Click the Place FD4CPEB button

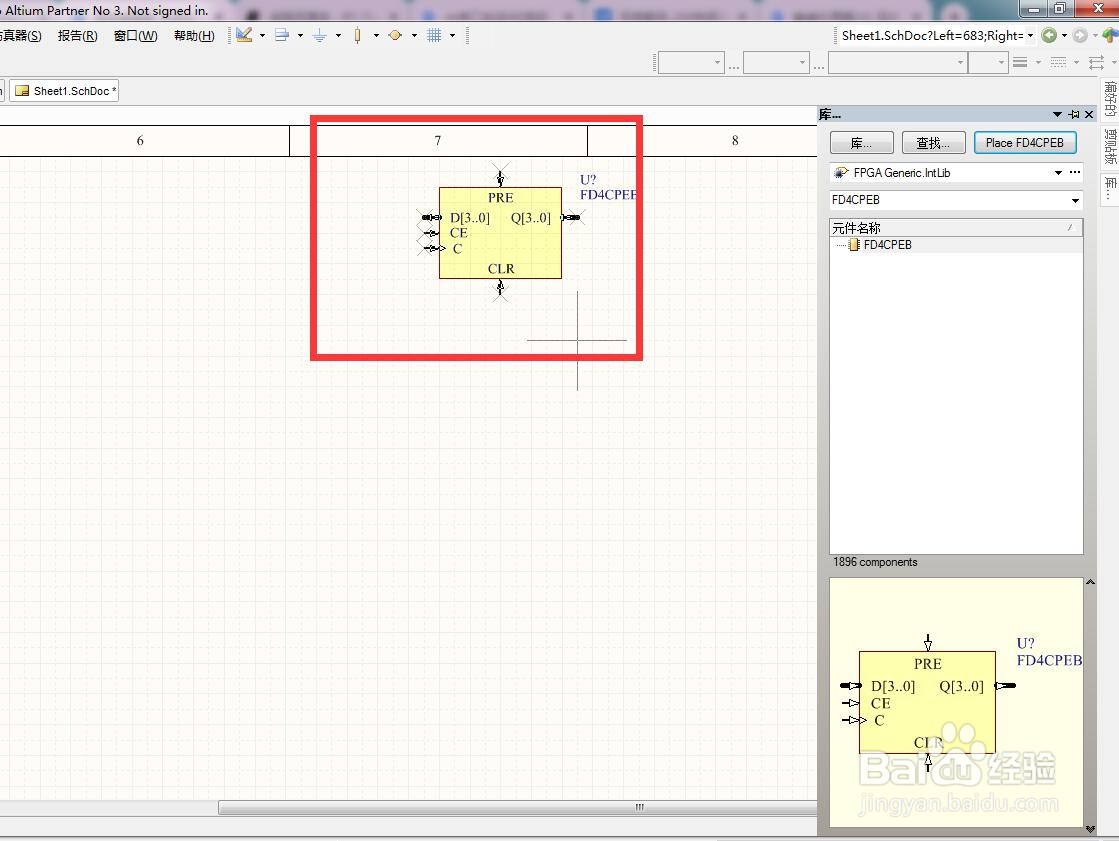pos(1025,143)
